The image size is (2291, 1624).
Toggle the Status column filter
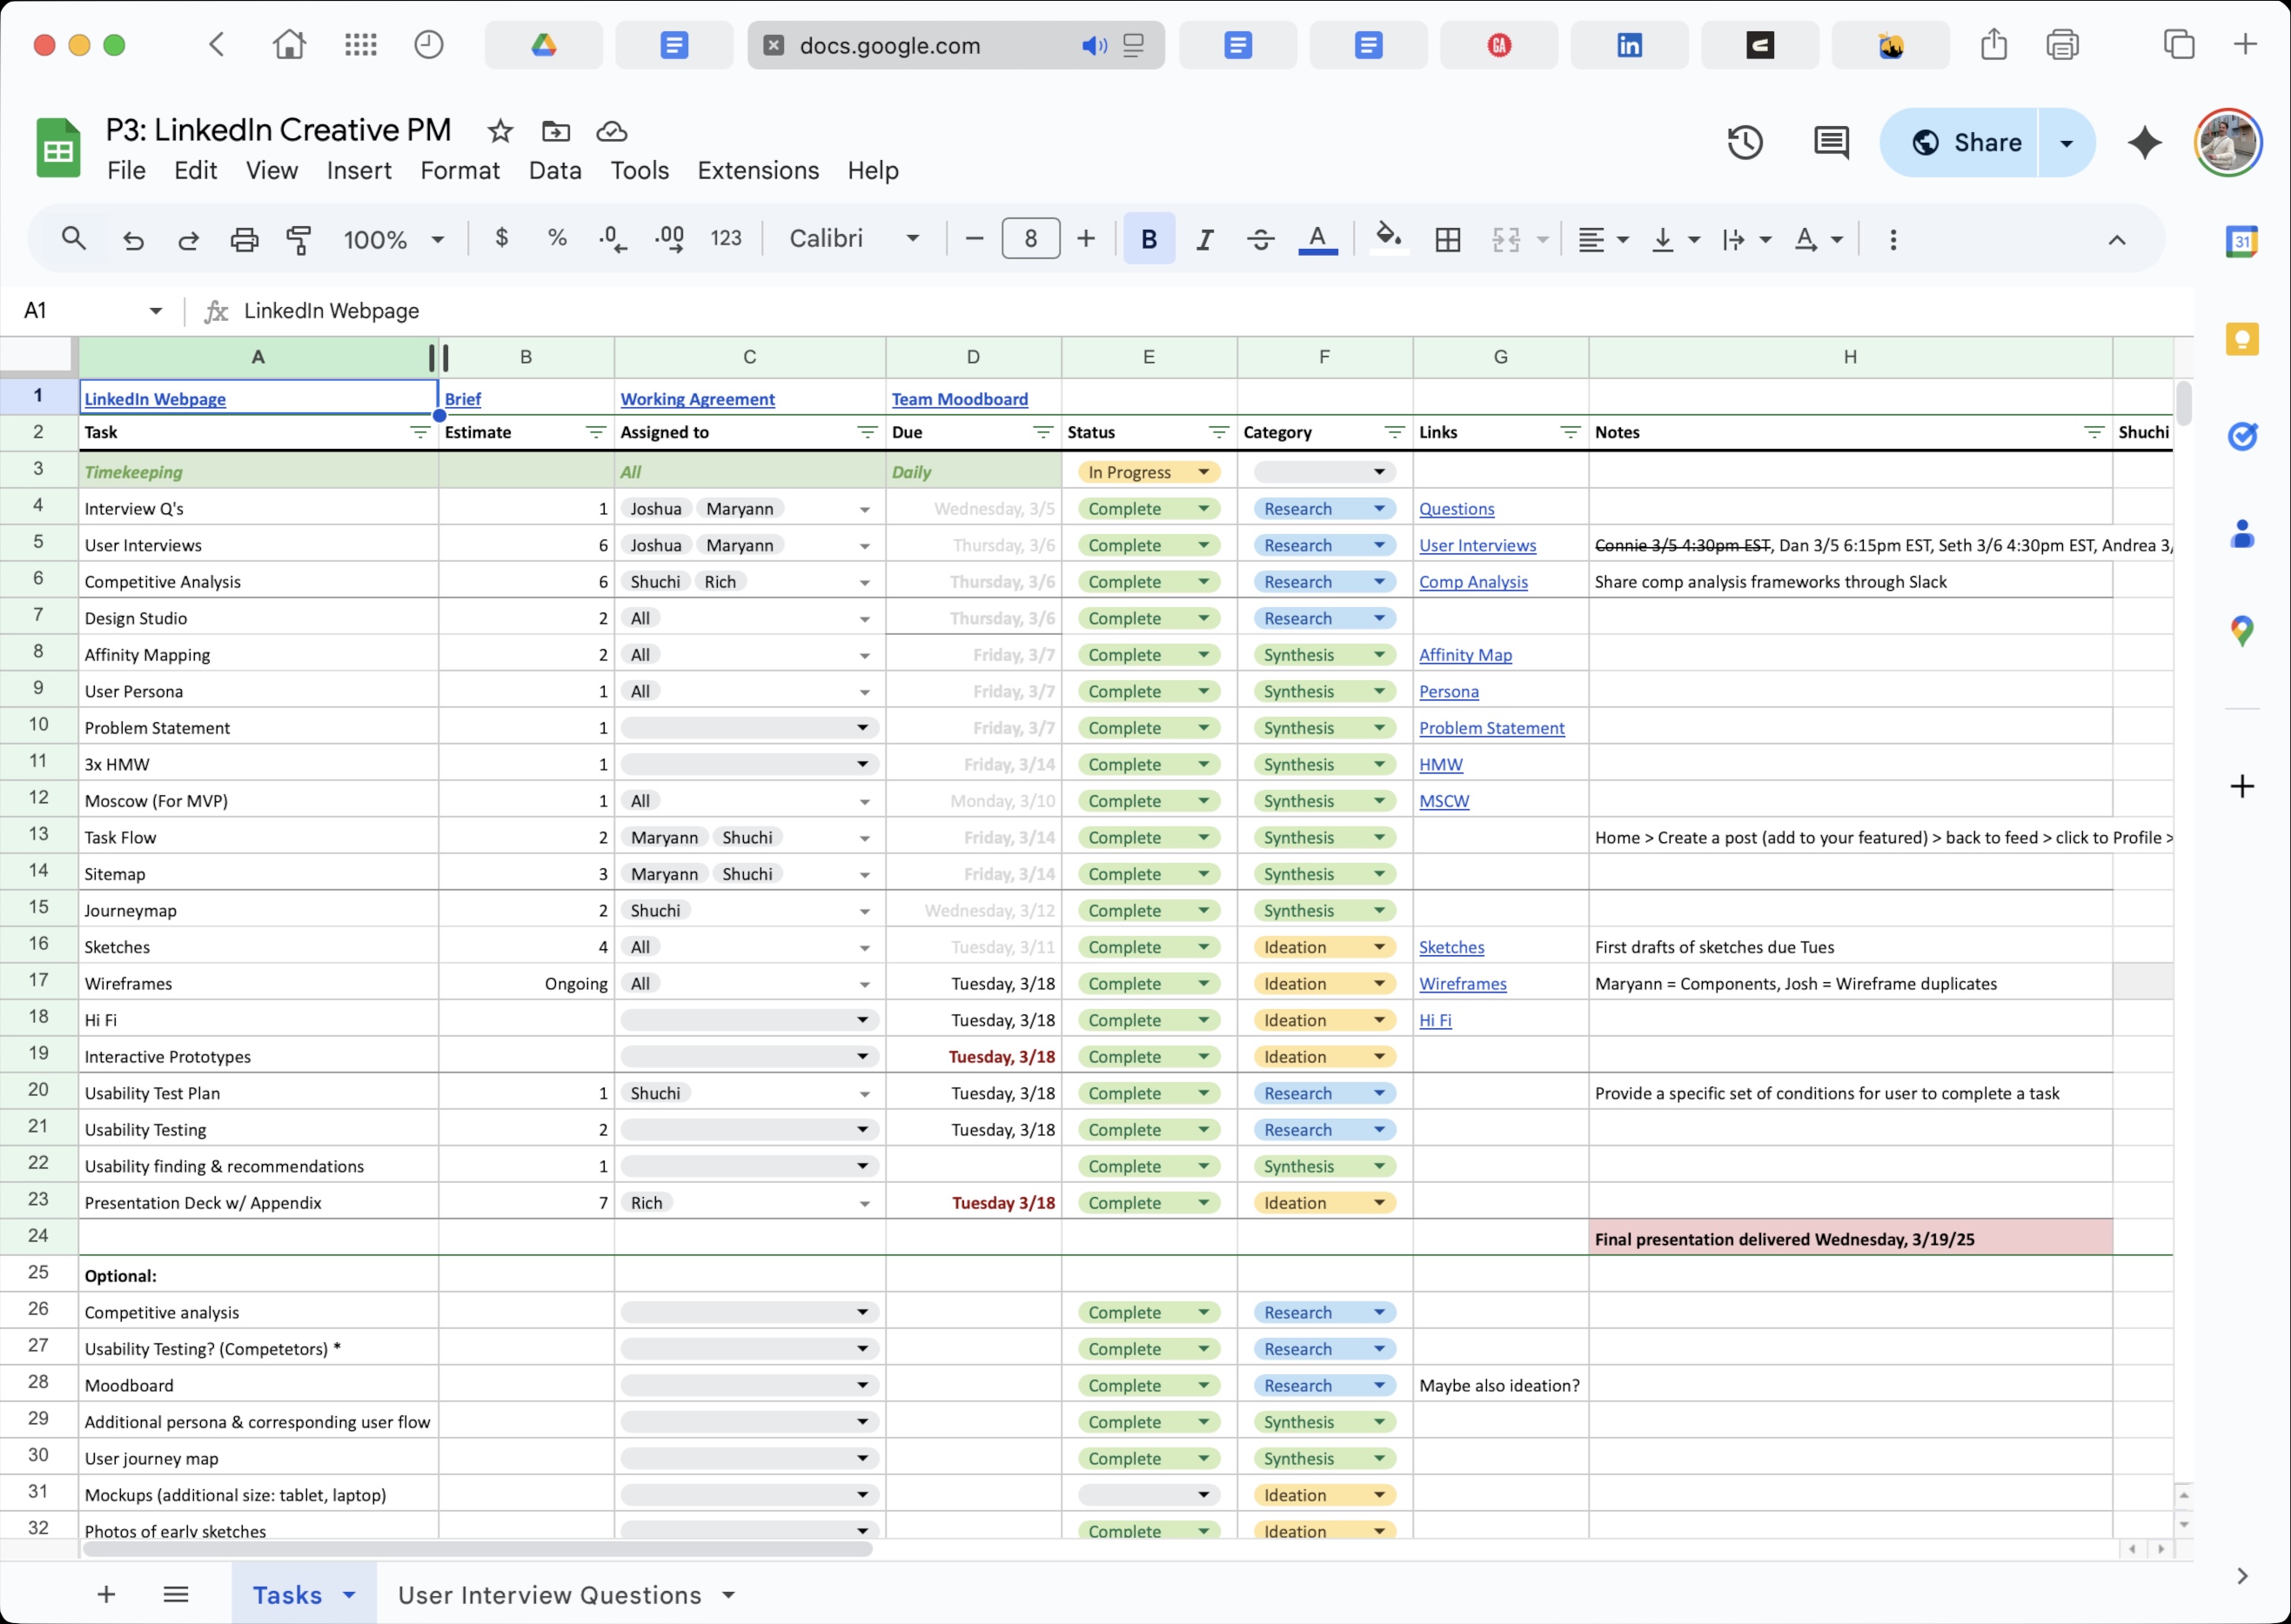point(1218,432)
